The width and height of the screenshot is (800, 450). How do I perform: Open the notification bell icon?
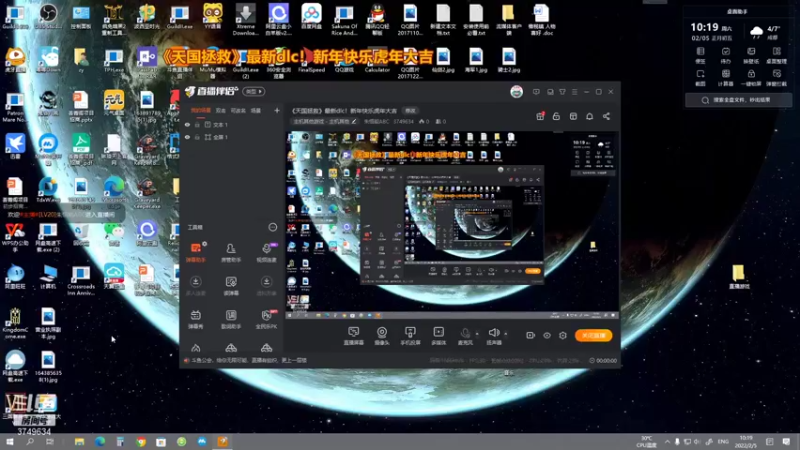(x=589, y=116)
